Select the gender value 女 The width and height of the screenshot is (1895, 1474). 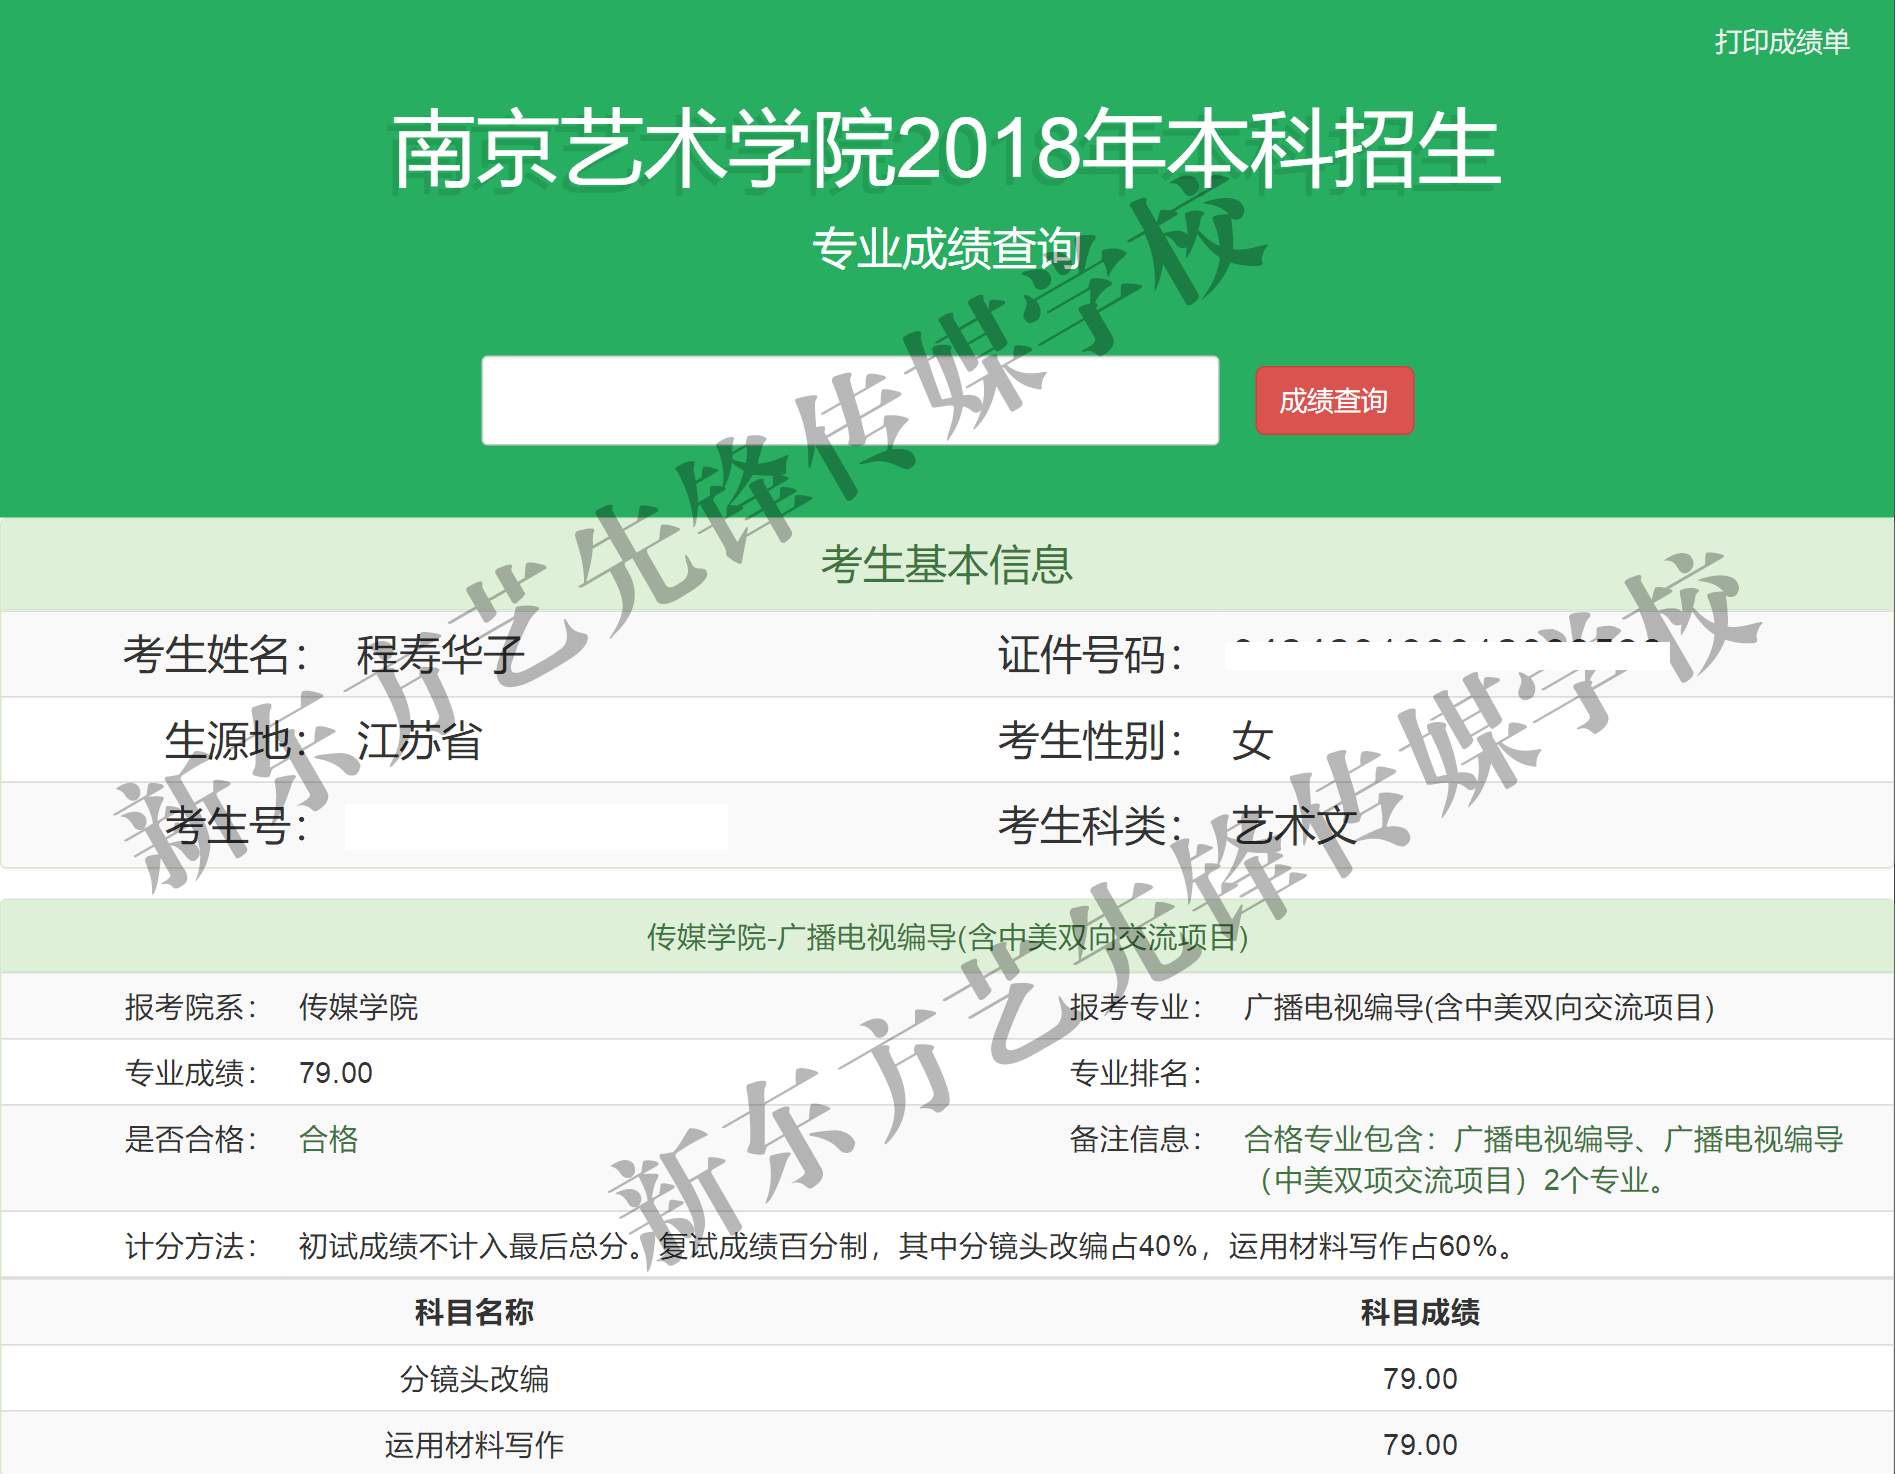(1252, 741)
